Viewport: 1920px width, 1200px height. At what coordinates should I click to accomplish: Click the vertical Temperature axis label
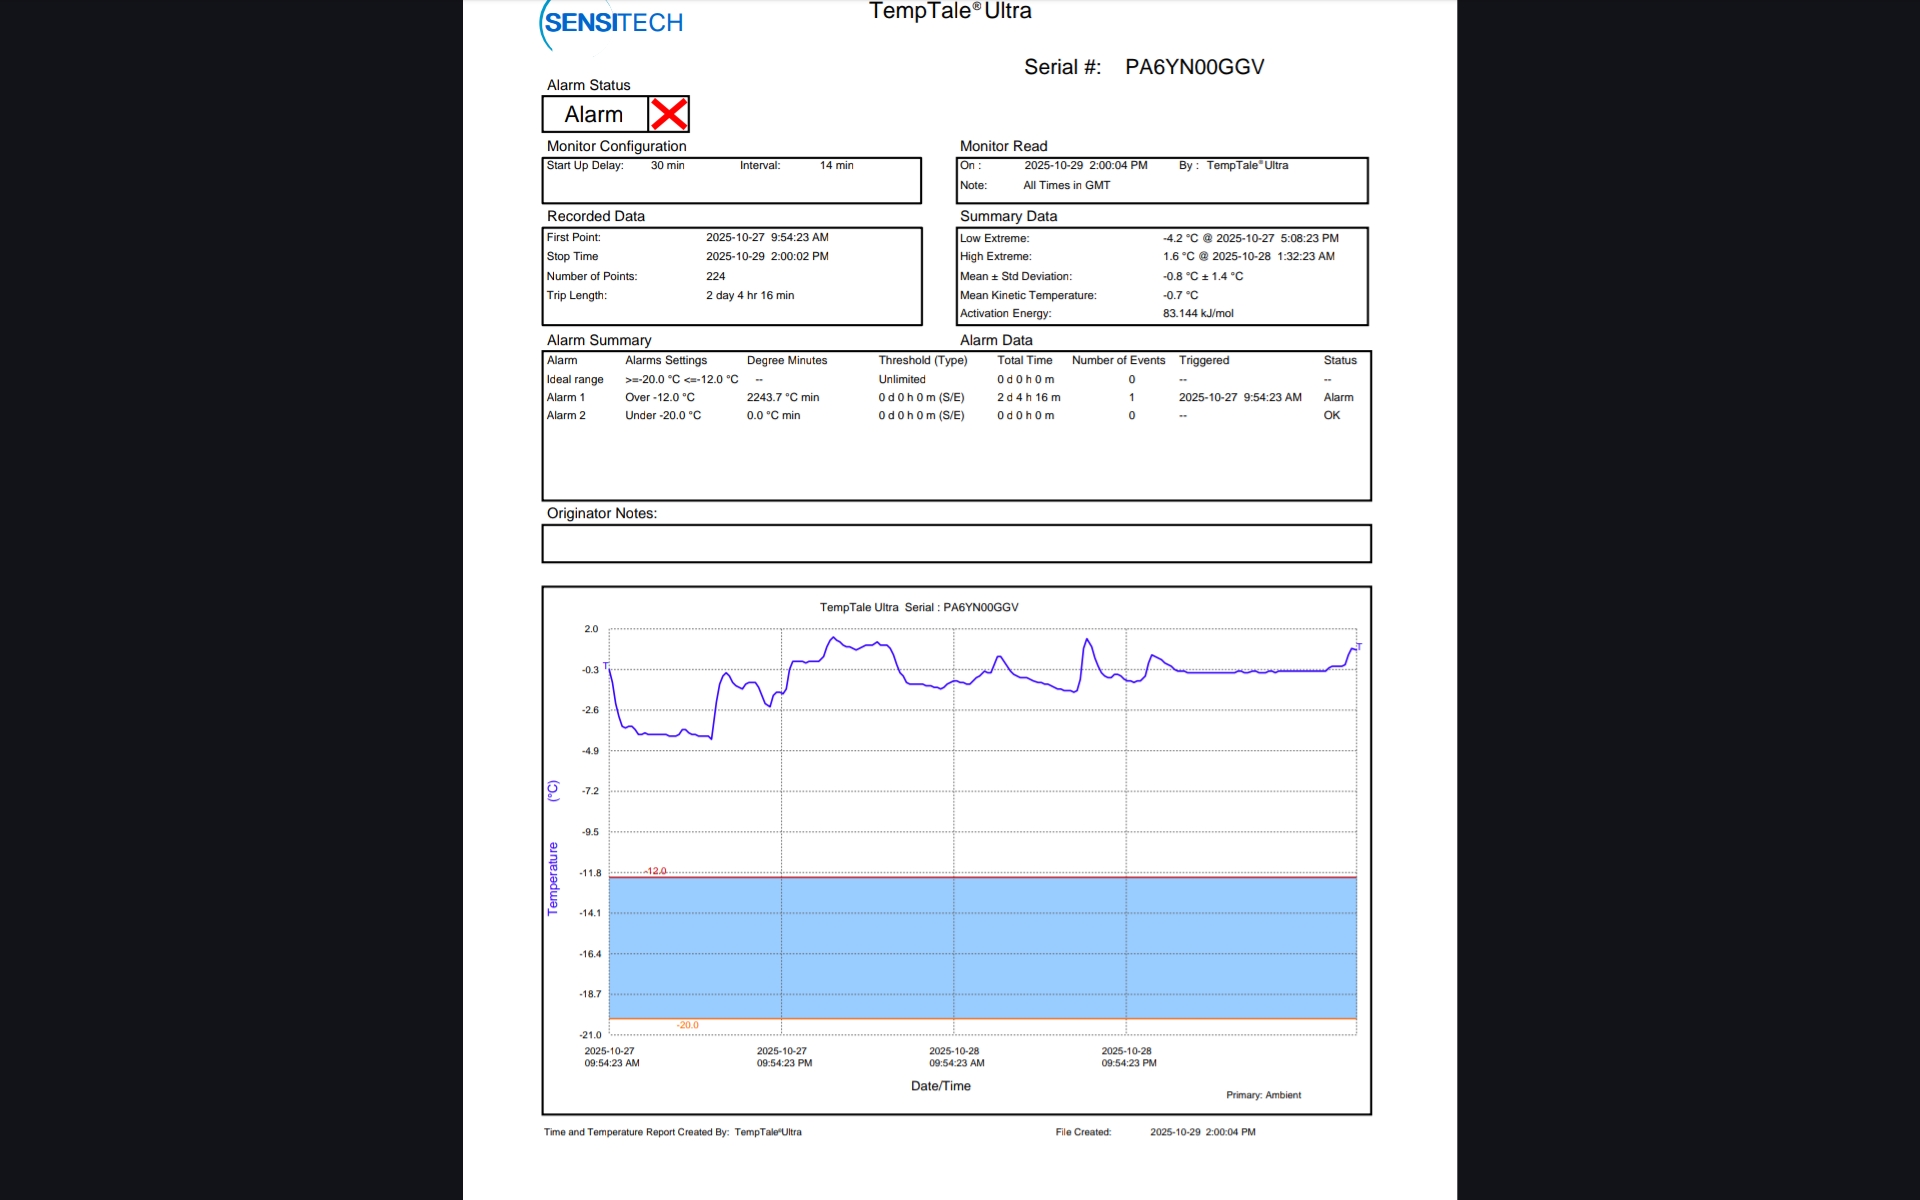(x=553, y=878)
